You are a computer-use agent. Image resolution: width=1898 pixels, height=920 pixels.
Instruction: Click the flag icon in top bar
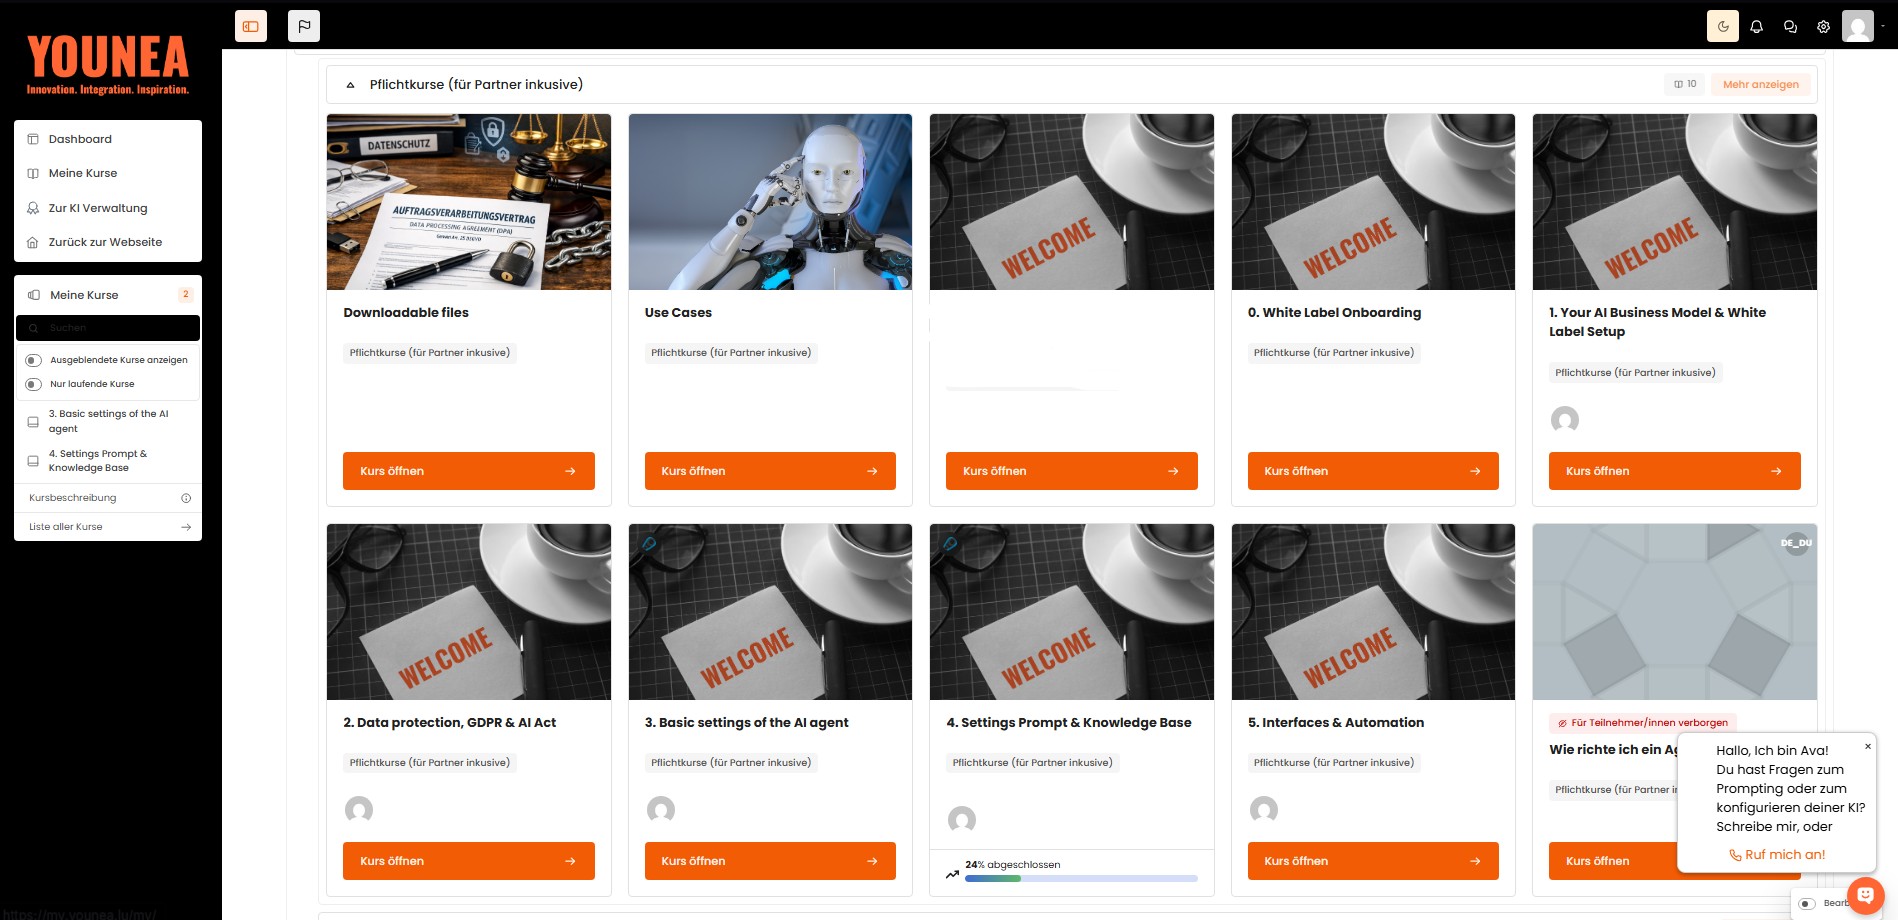point(304,26)
